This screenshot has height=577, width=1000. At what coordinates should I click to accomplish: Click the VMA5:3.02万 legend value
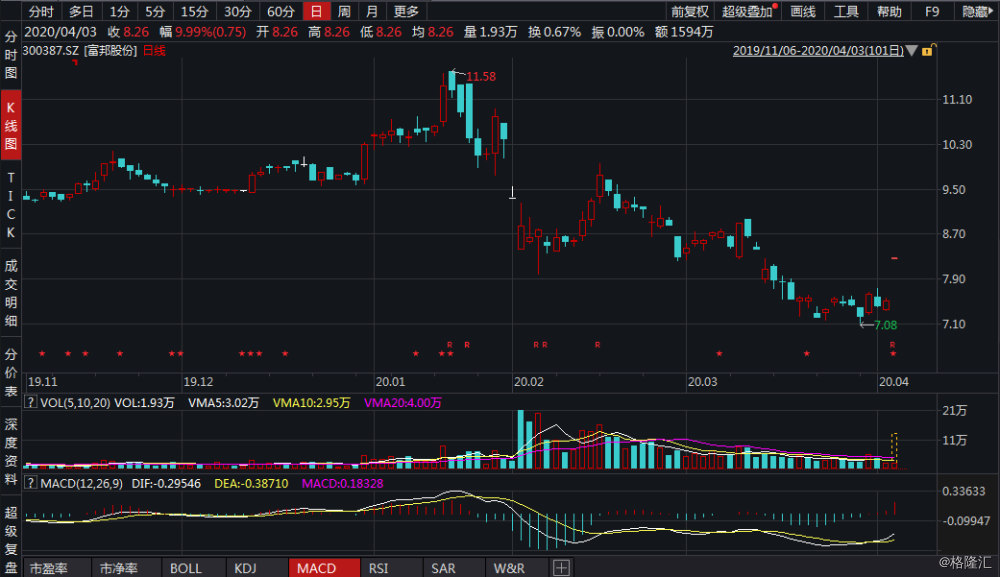(x=223, y=403)
